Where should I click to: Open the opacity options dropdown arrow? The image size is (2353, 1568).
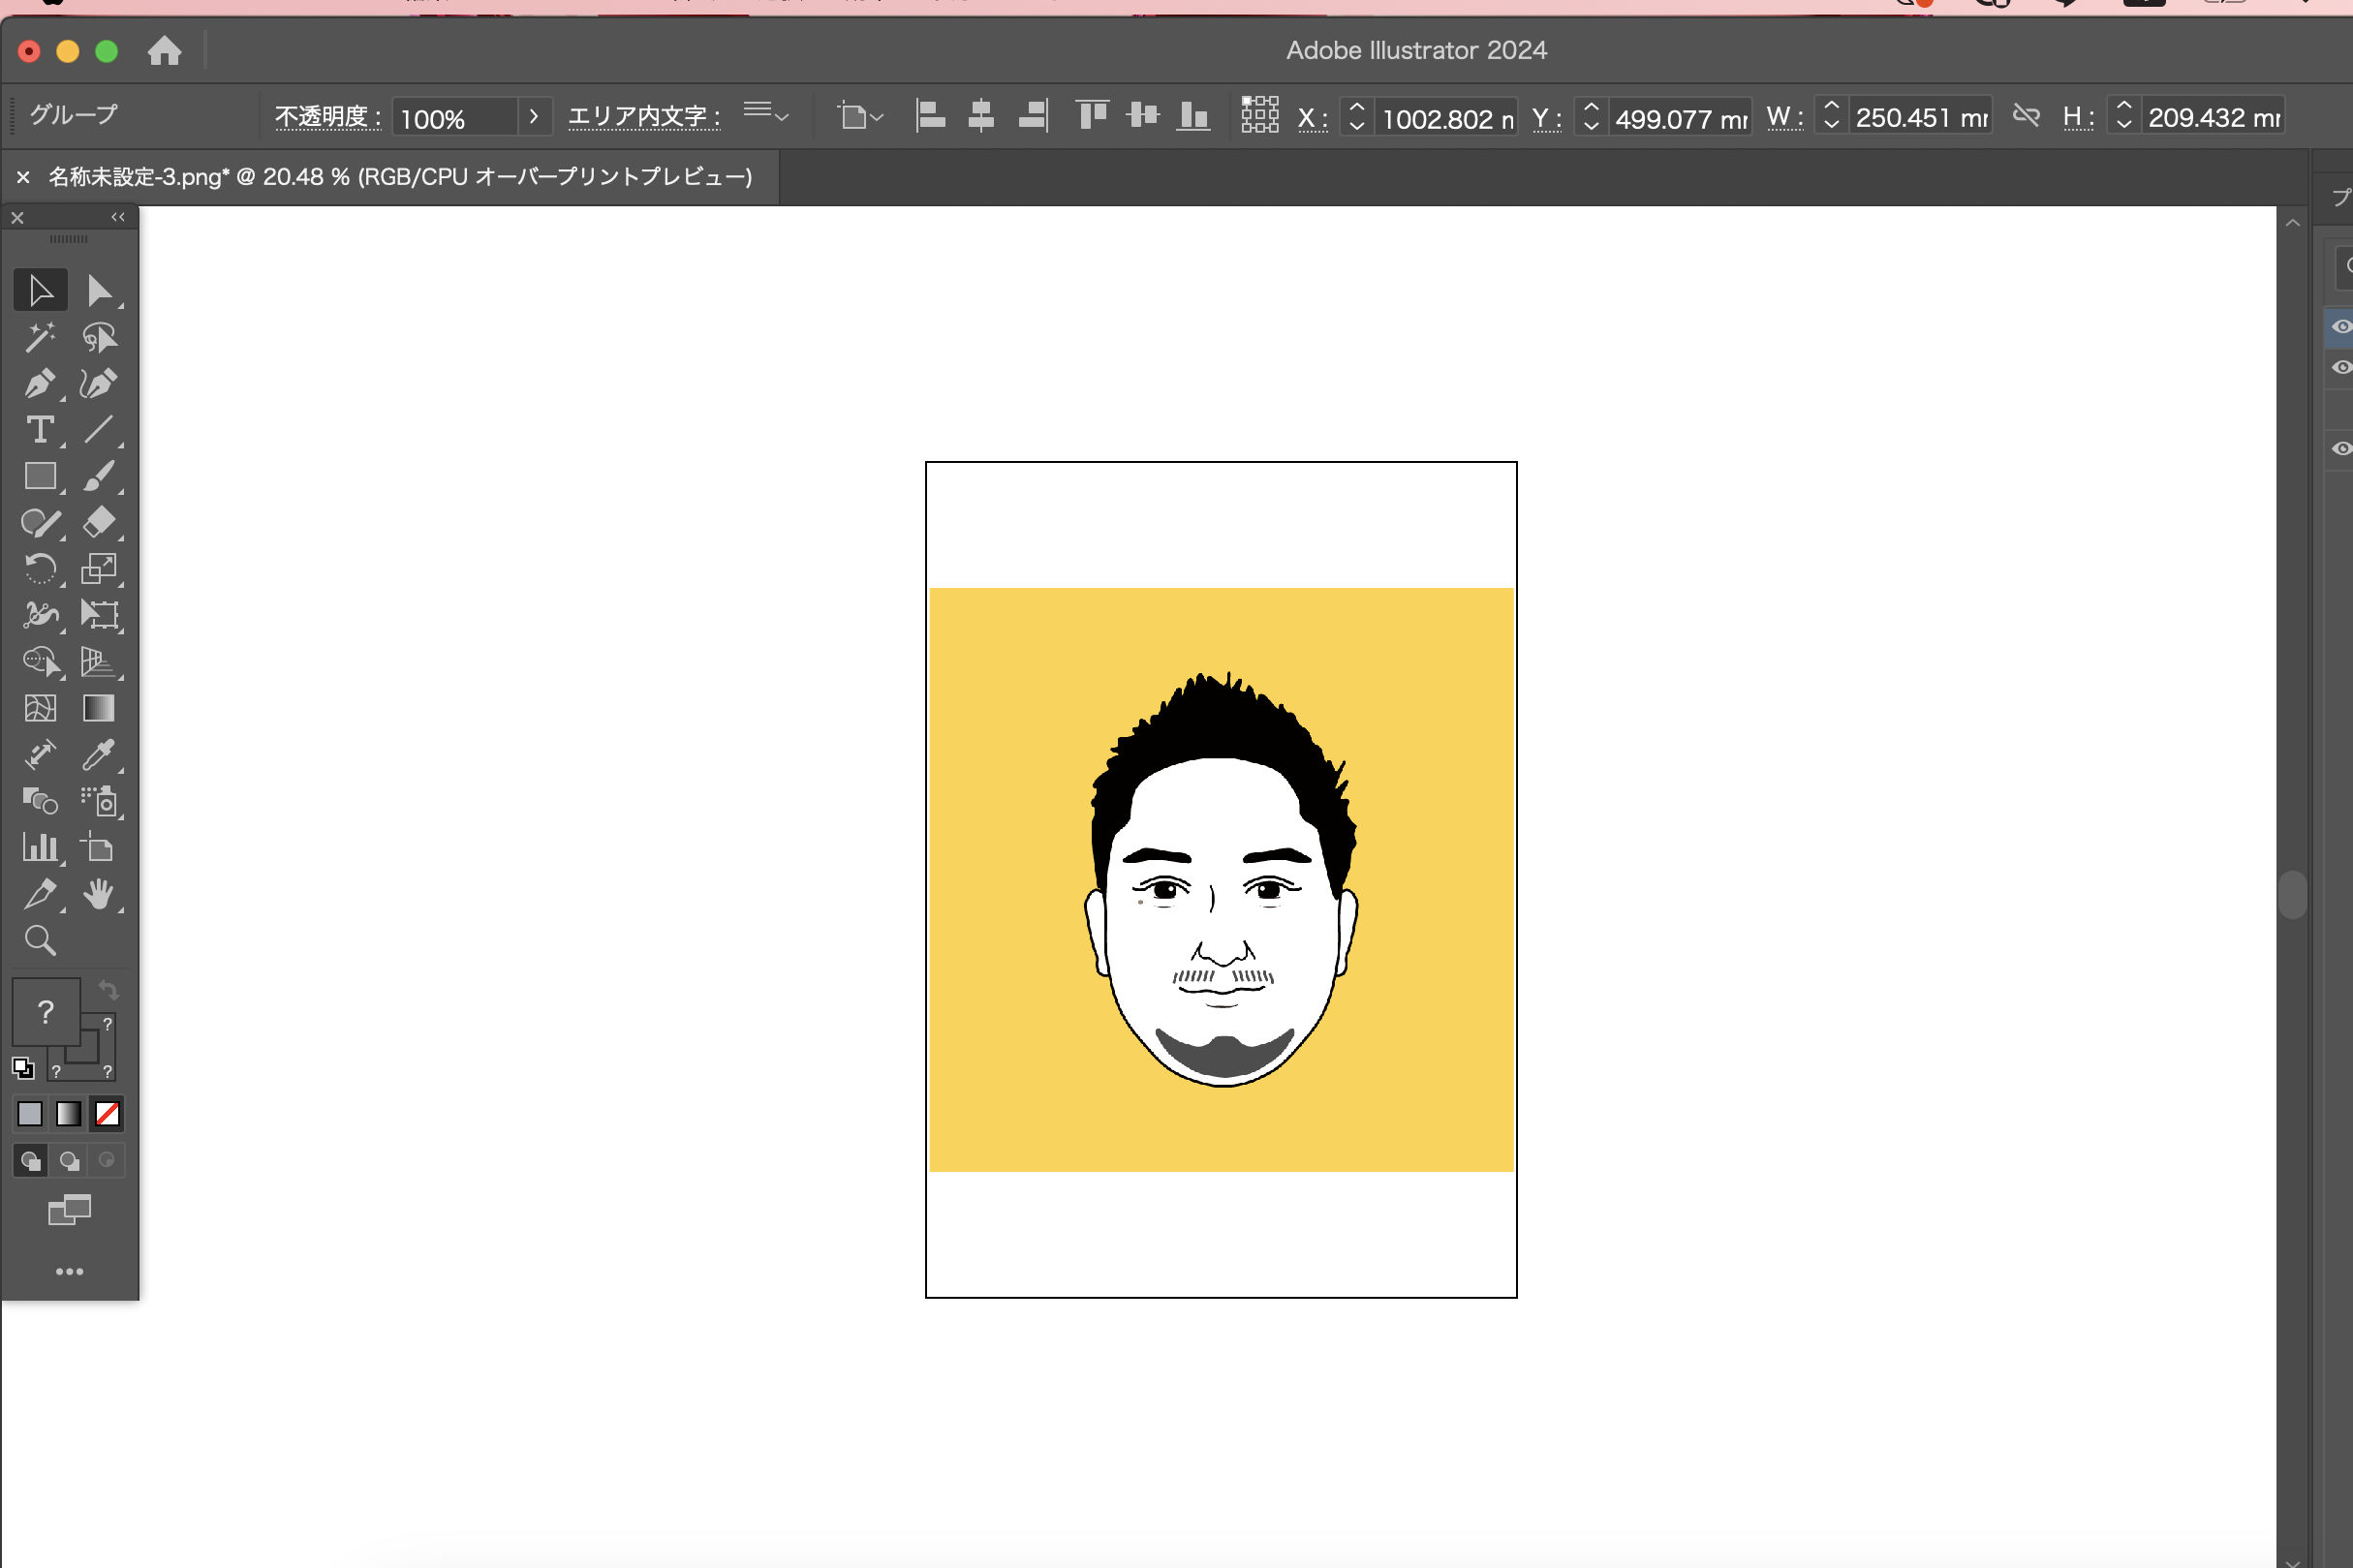[534, 116]
